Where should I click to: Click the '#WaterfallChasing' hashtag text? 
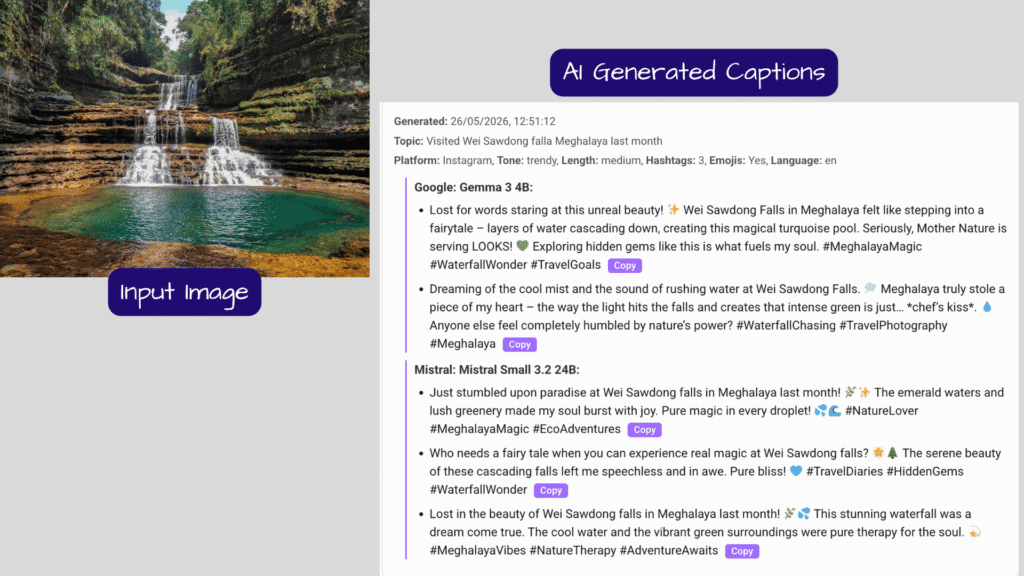[x=786, y=325]
